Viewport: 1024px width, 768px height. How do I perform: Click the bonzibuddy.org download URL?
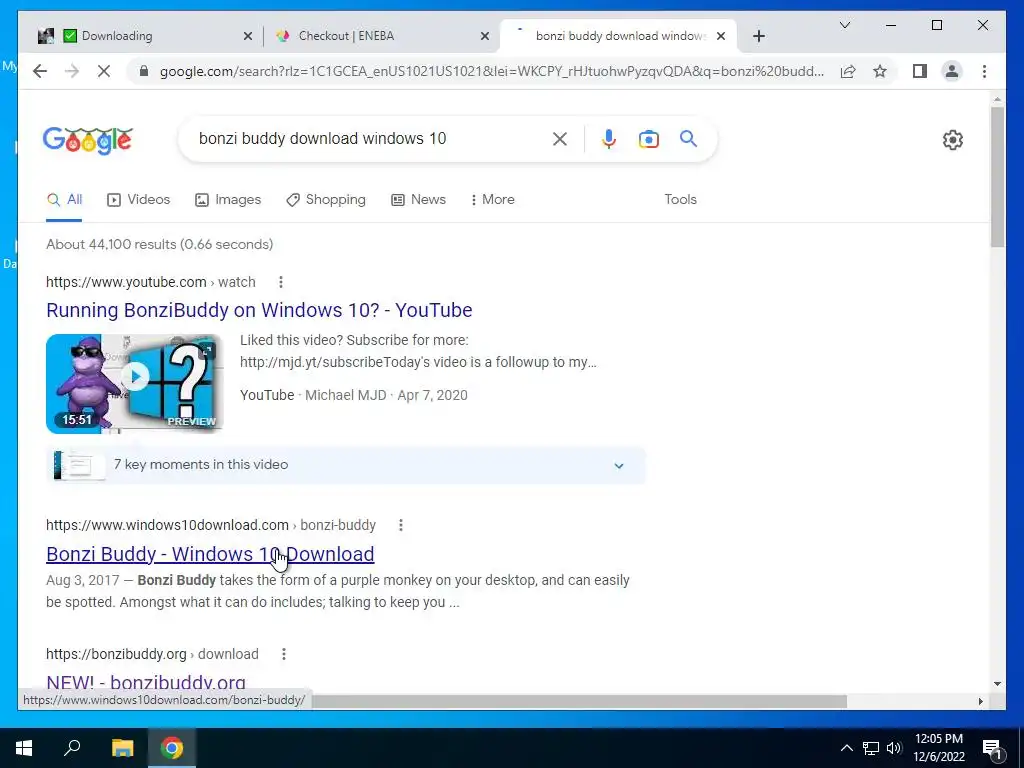tap(152, 654)
